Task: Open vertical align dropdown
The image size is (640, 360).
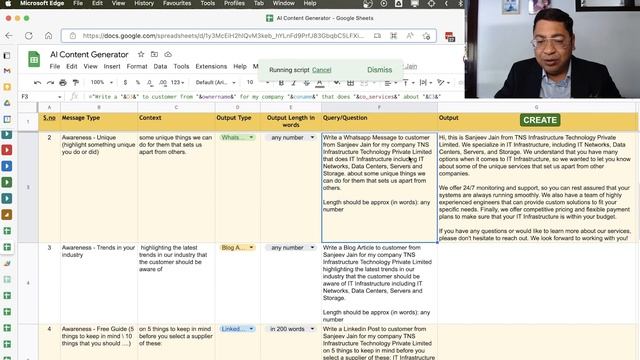Action: tap(408, 83)
